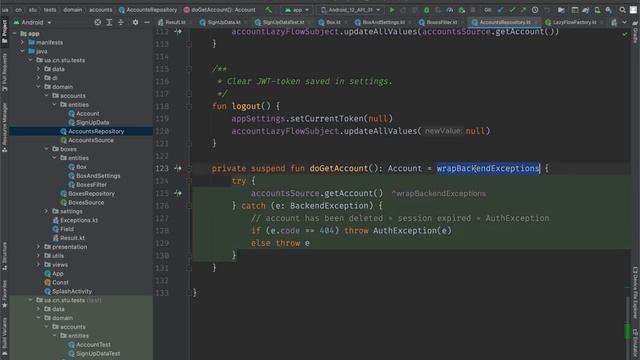Click Git Update Project blue arrow icon

point(501,10)
